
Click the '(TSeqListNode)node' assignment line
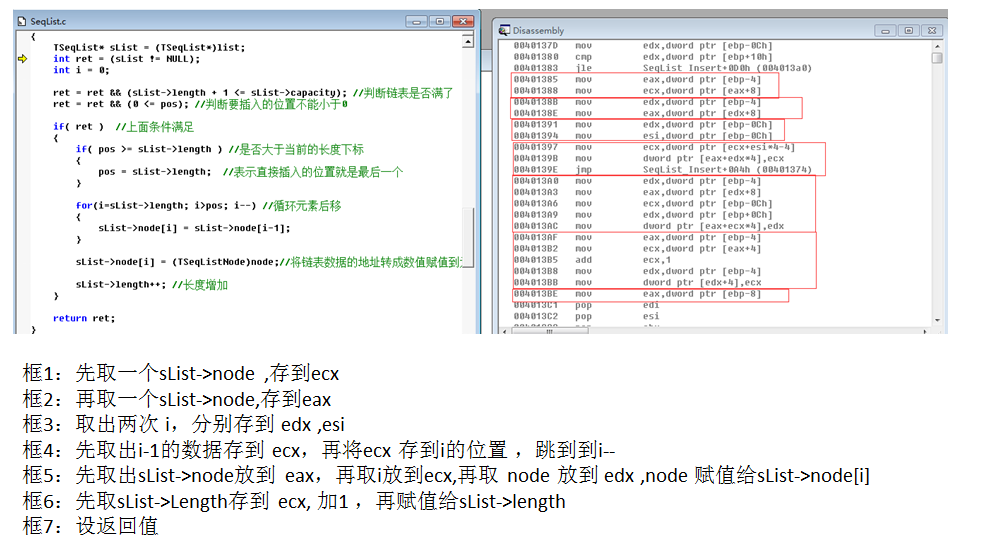268,262
